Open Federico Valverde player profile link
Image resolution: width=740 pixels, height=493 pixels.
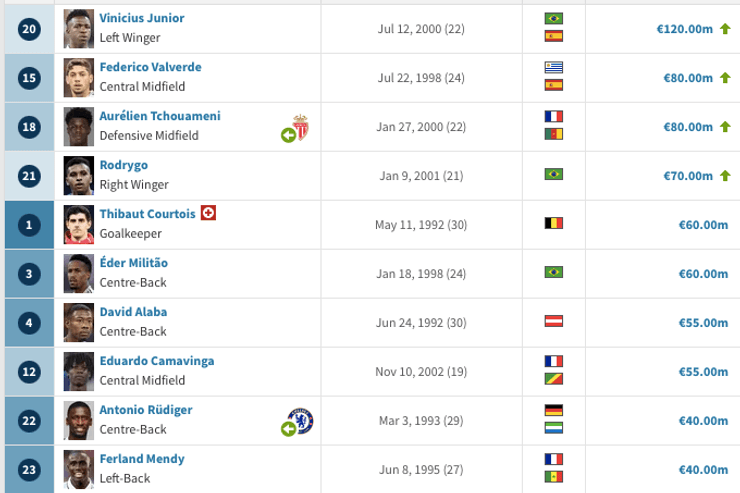pos(150,67)
